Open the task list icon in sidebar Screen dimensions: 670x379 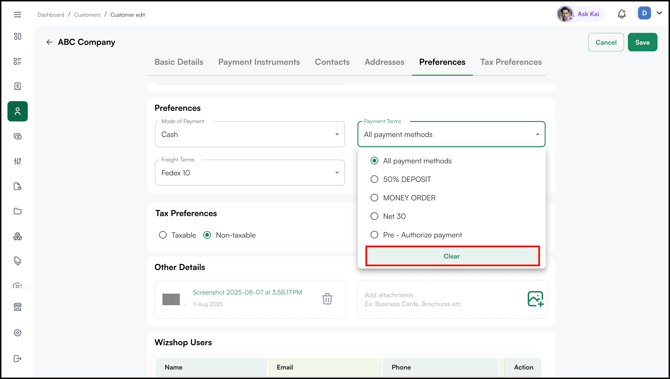tap(18, 62)
